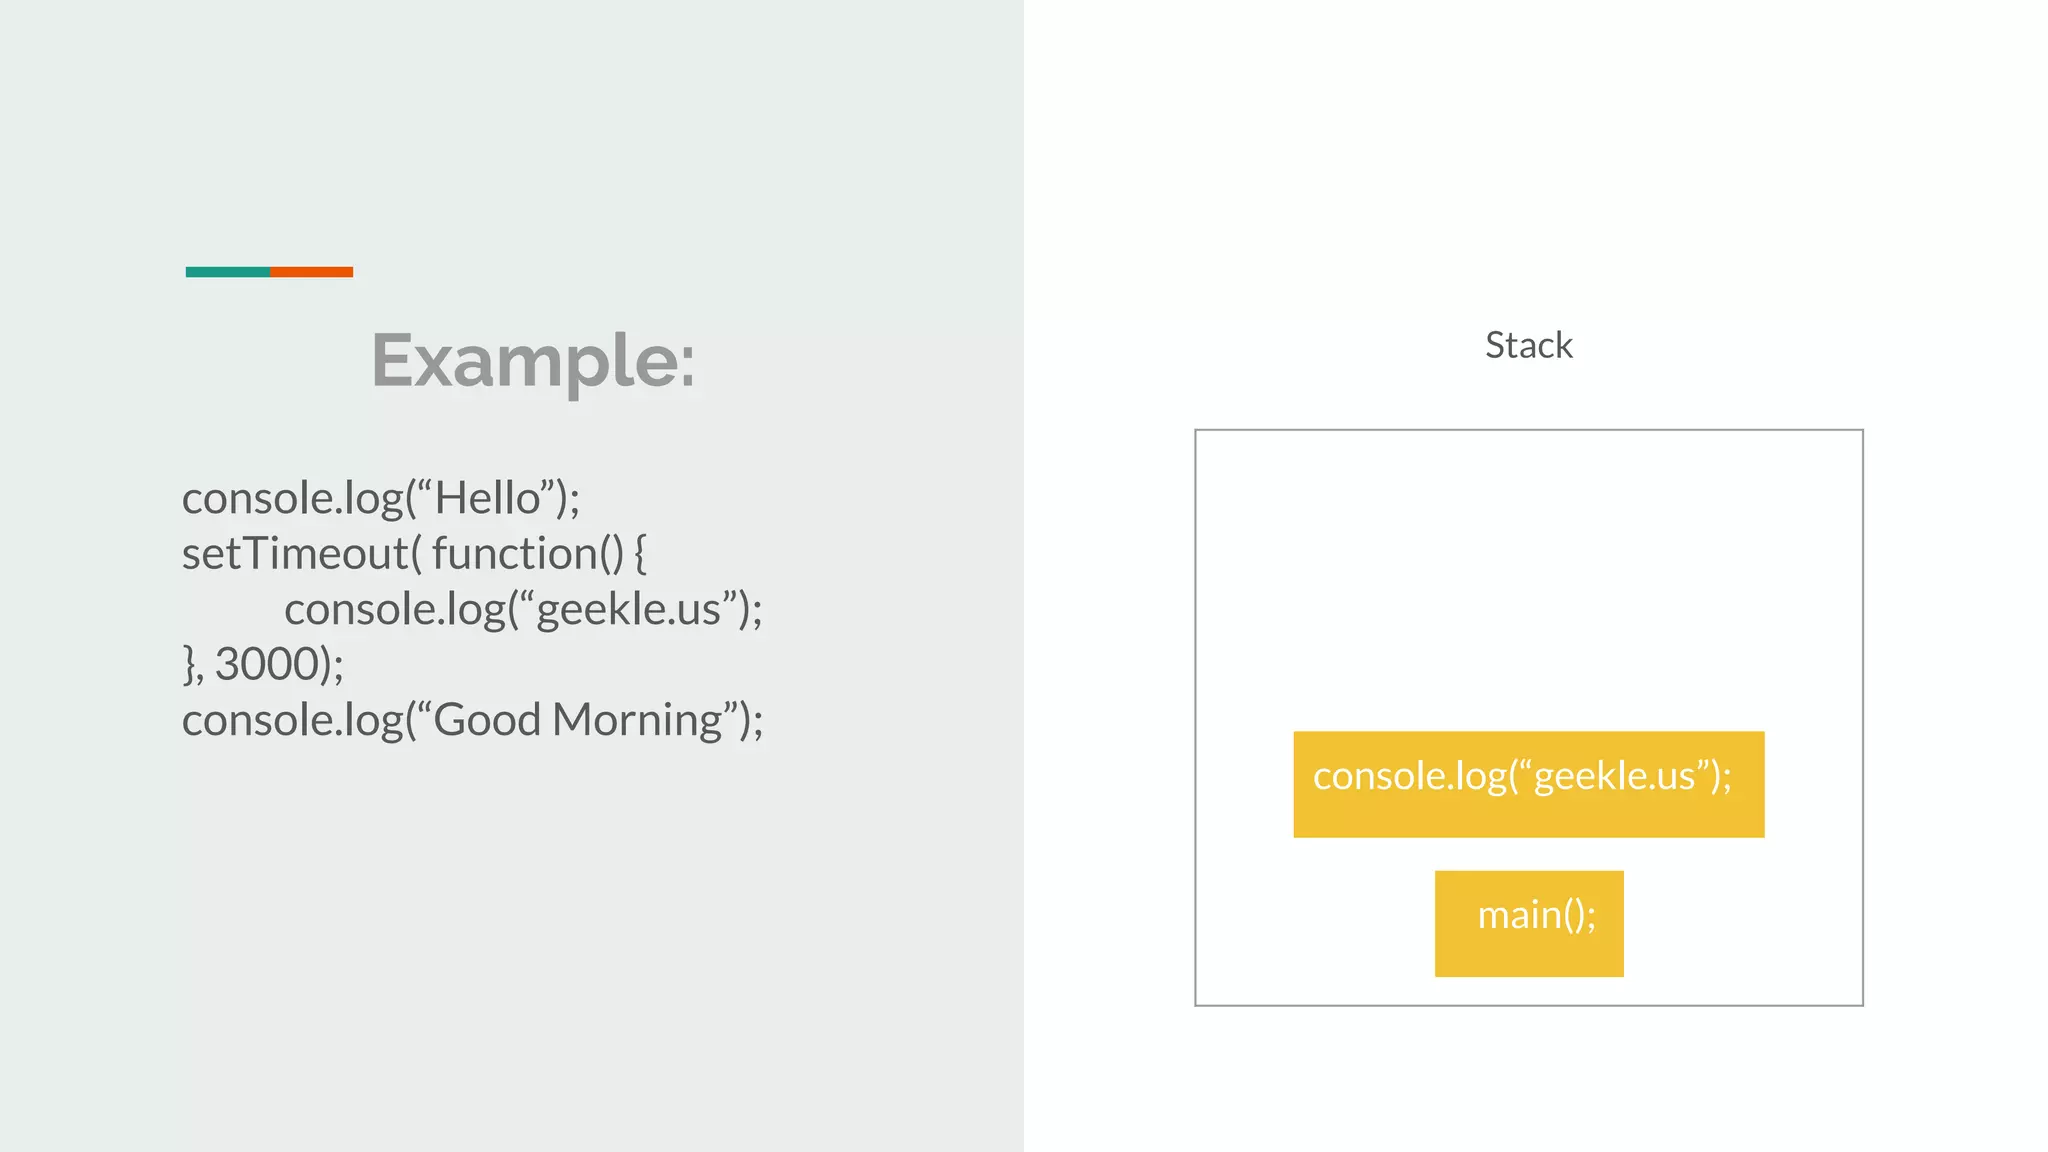Image resolution: width=2048 pixels, height=1152 pixels.
Task: Click the text main(); inside the yellow block
Action: click(x=1536, y=915)
